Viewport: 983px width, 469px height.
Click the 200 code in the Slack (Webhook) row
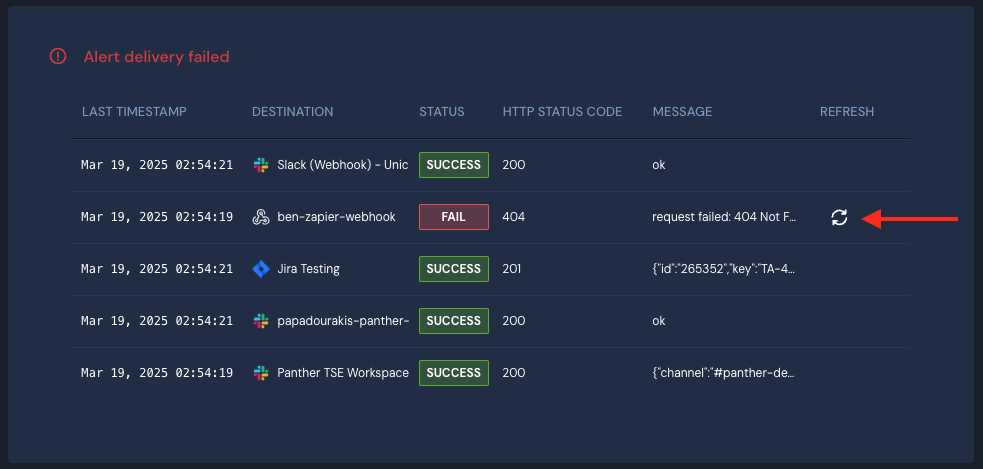coord(514,165)
